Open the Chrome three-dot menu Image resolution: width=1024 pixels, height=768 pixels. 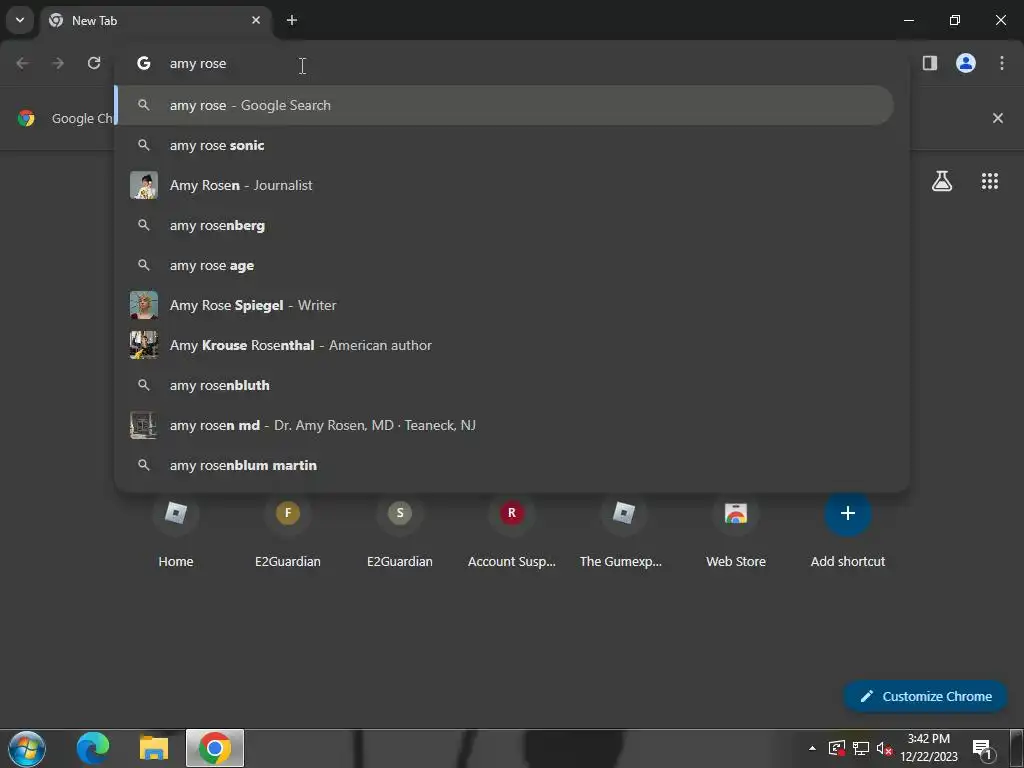(x=1002, y=63)
